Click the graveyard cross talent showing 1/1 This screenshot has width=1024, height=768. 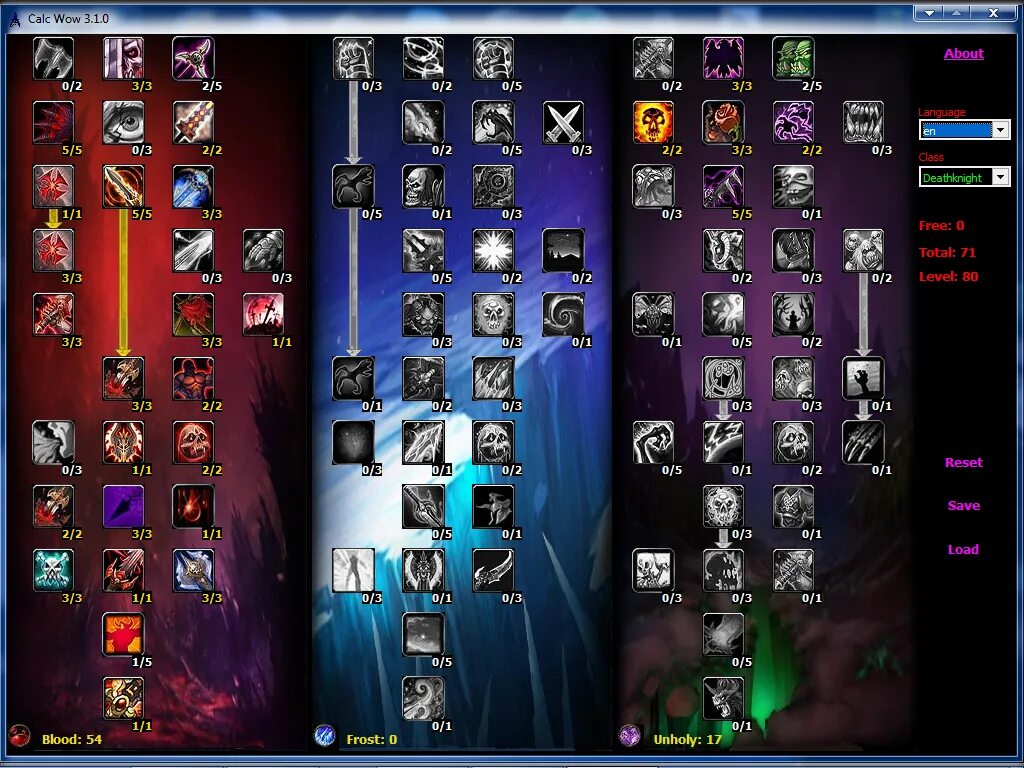click(263, 314)
